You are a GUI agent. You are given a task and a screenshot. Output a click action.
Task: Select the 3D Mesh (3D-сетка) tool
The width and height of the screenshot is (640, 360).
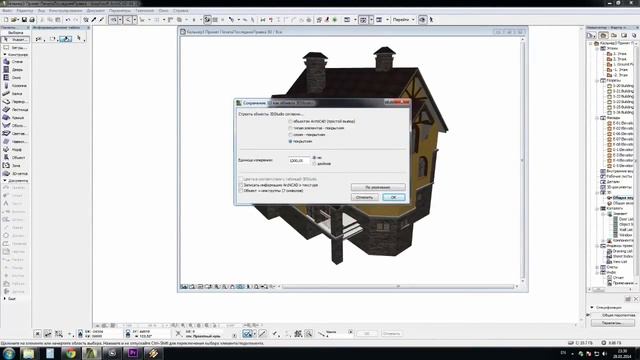point(15,173)
